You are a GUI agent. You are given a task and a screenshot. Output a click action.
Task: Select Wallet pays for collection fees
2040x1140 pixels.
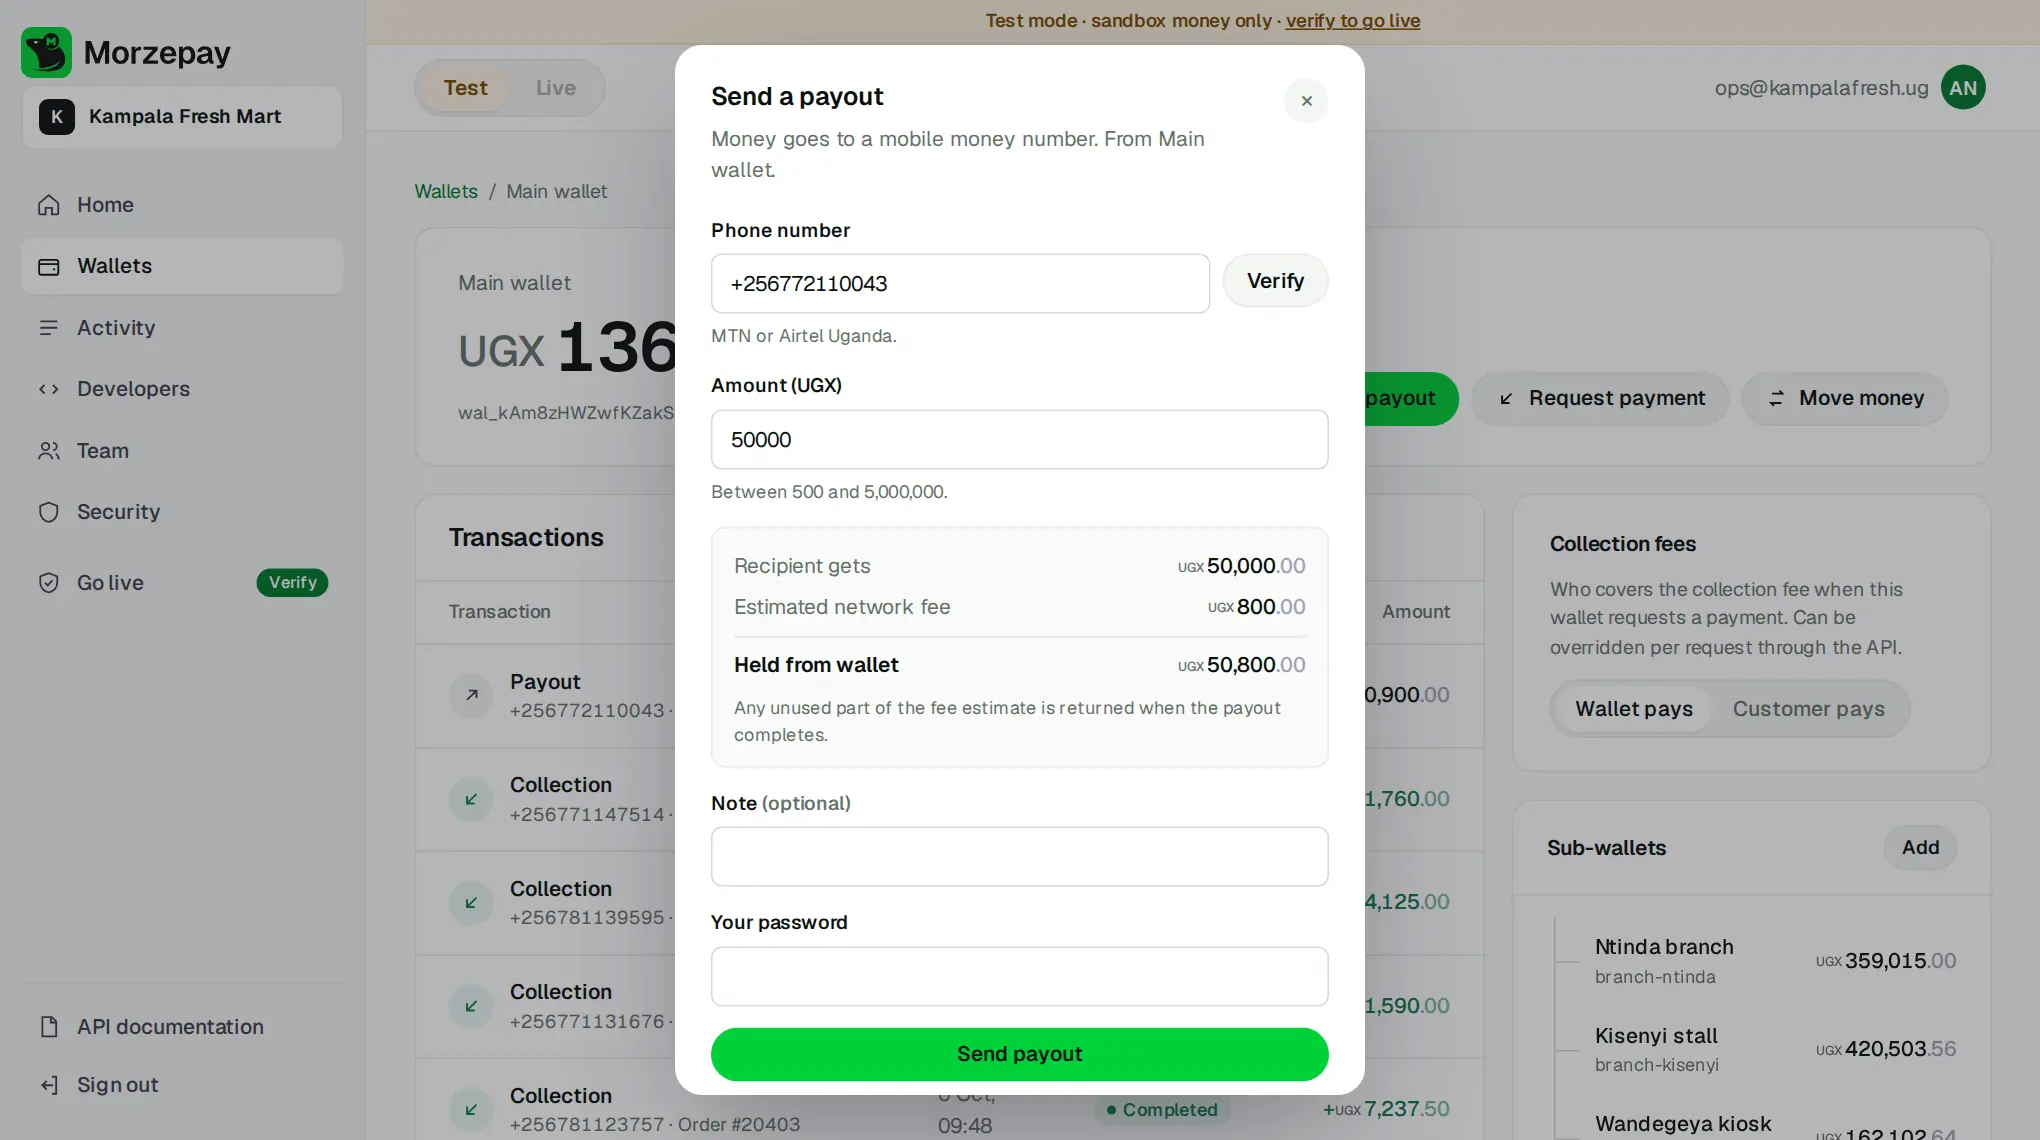pos(1633,709)
